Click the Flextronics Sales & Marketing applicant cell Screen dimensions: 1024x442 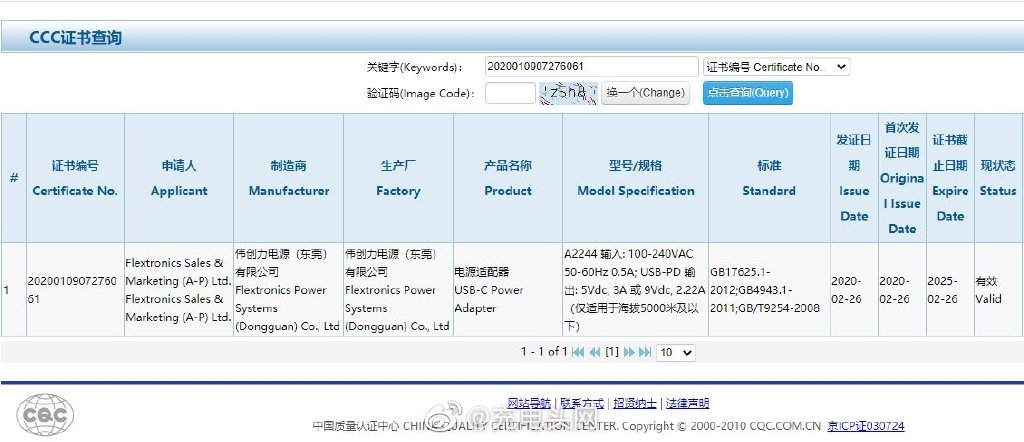click(x=179, y=290)
